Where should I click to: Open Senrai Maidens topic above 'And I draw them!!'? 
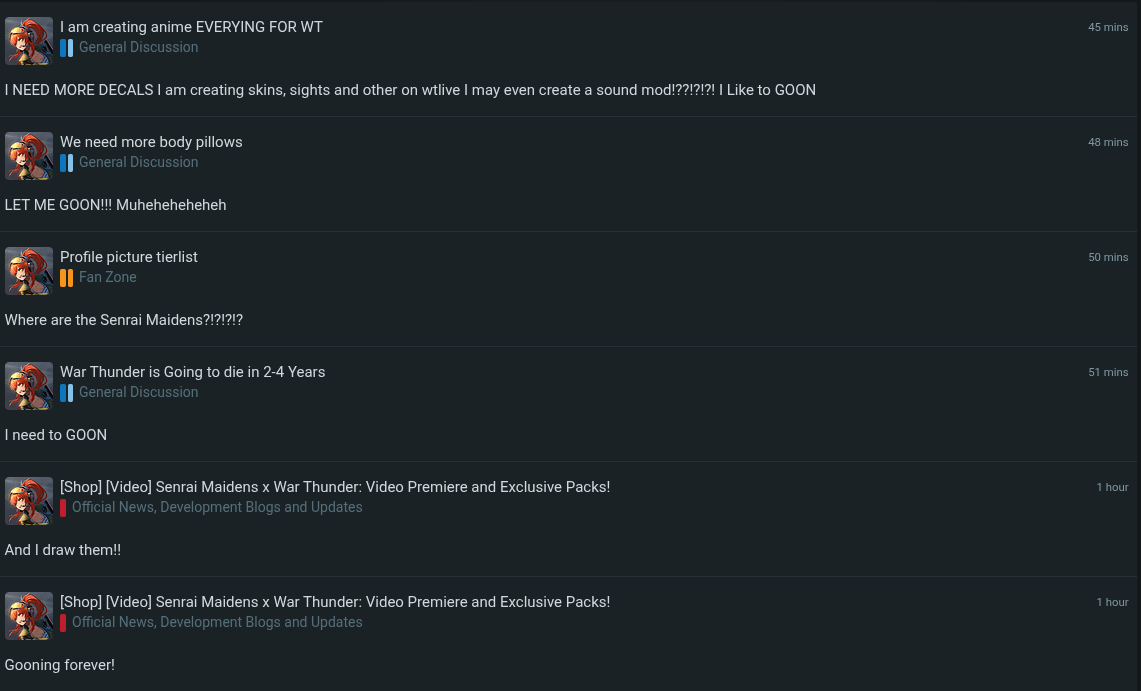(335, 487)
